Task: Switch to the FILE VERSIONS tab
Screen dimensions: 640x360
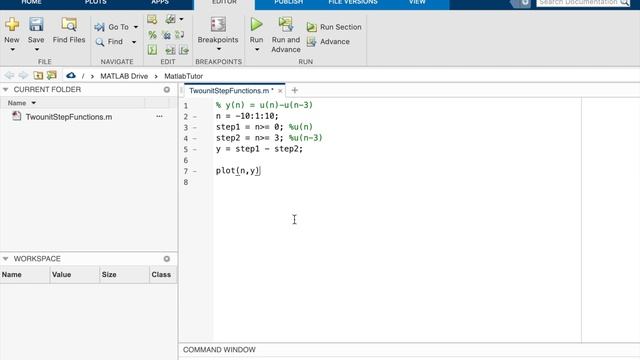Action: point(353,2)
